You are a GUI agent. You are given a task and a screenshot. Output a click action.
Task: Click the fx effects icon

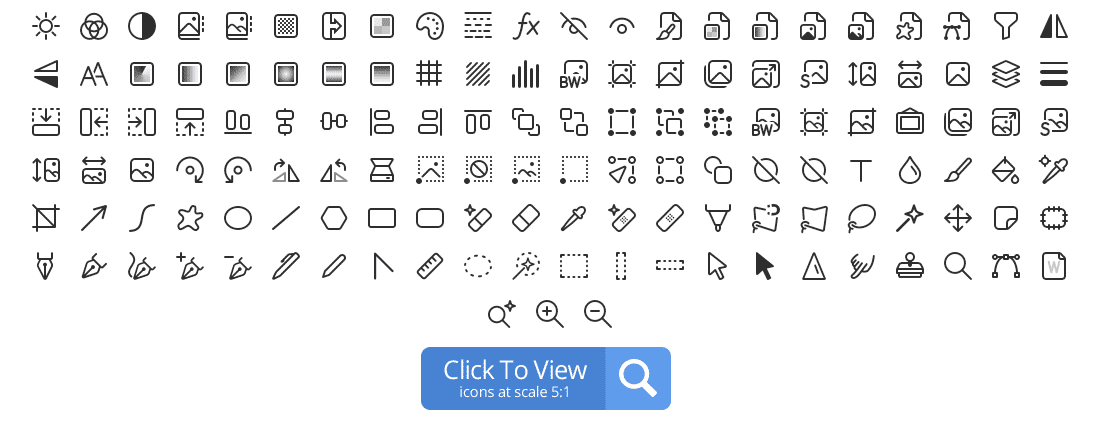tap(526, 27)
